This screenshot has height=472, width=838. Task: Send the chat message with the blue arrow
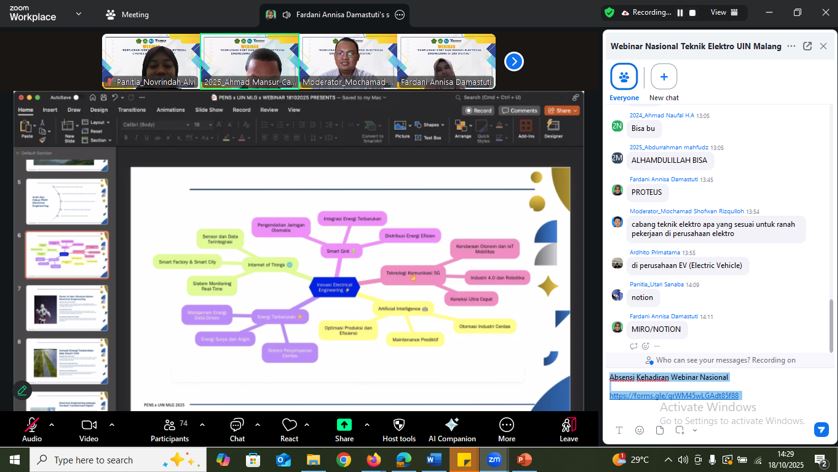[x=821, y=430]
